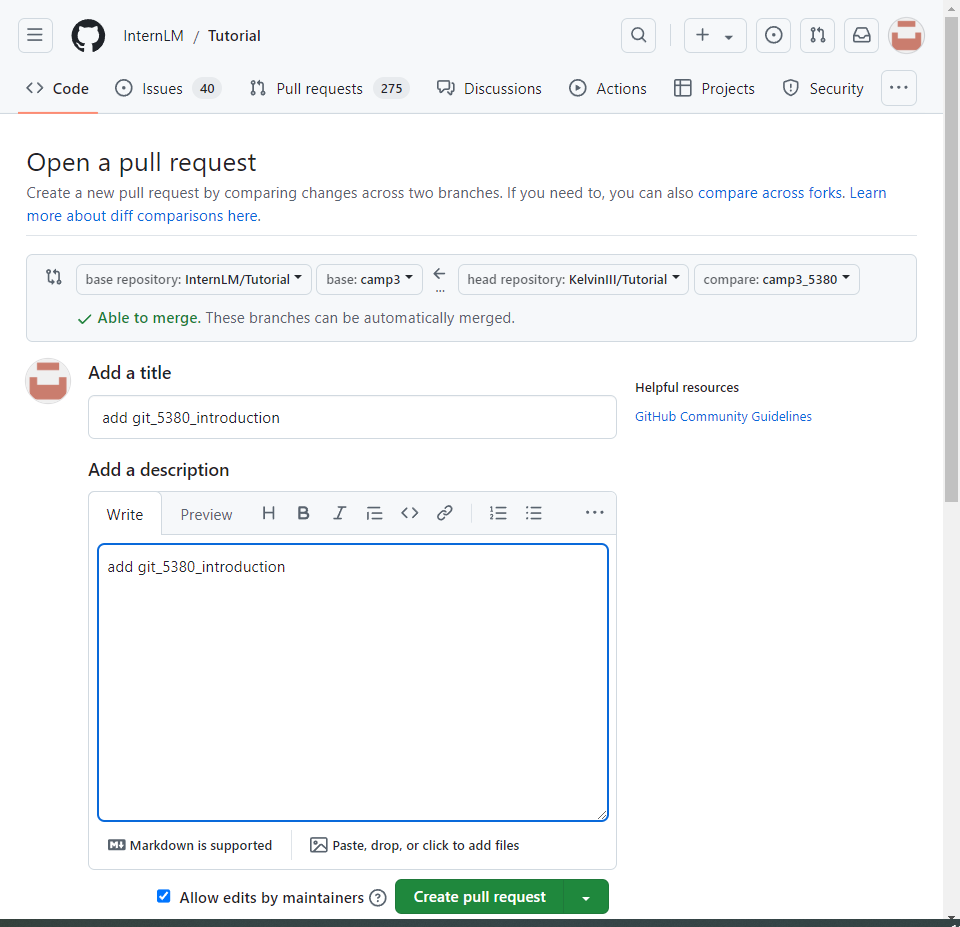Expand the base: camp3 branch dropdown
Screen dimensions: 960x927
(369, 279)
